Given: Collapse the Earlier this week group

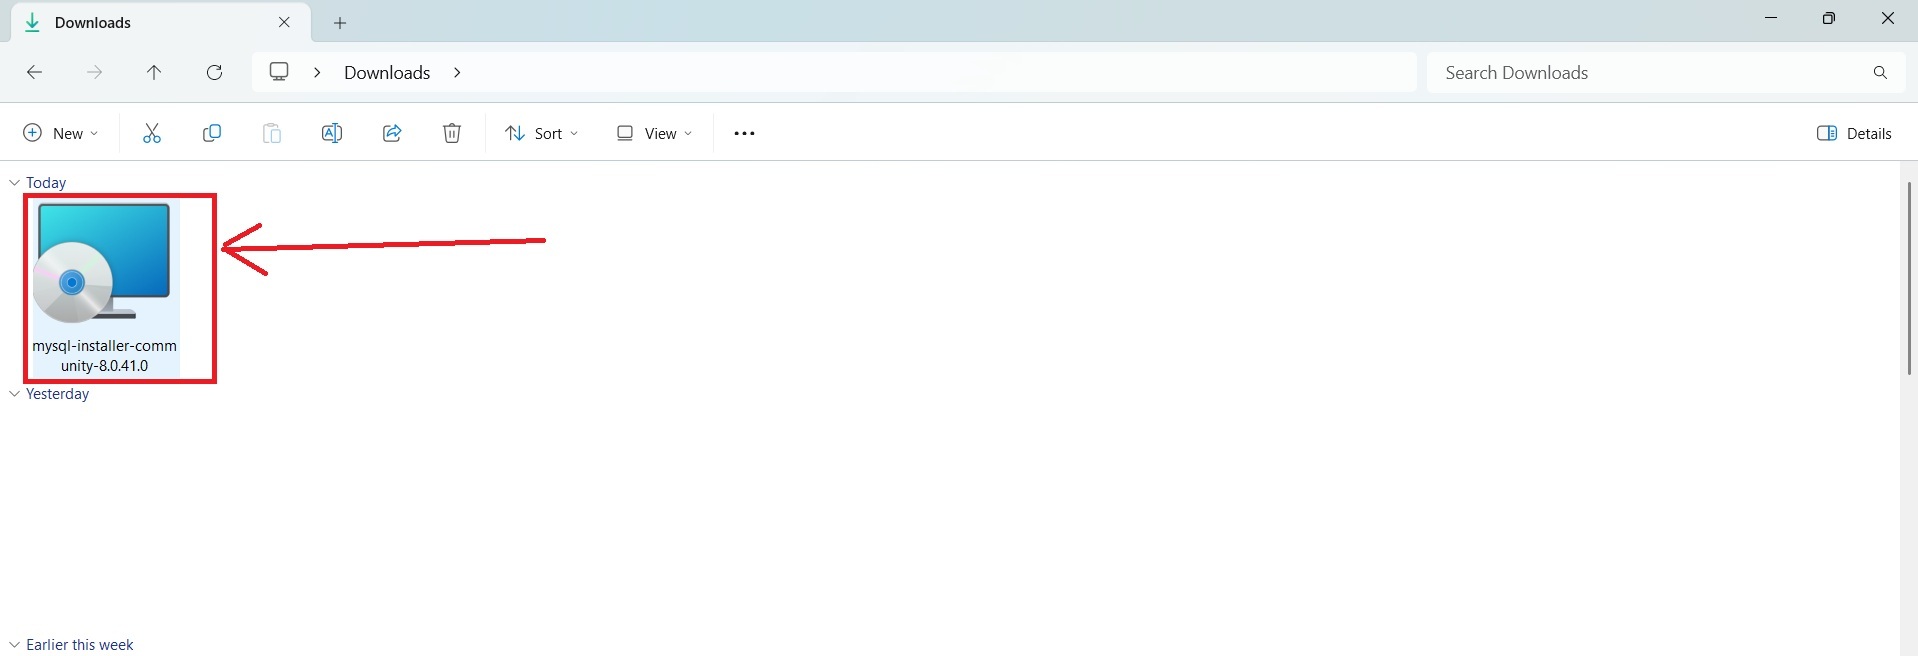Looking at the screenshot, I should [x=14, y=645].
